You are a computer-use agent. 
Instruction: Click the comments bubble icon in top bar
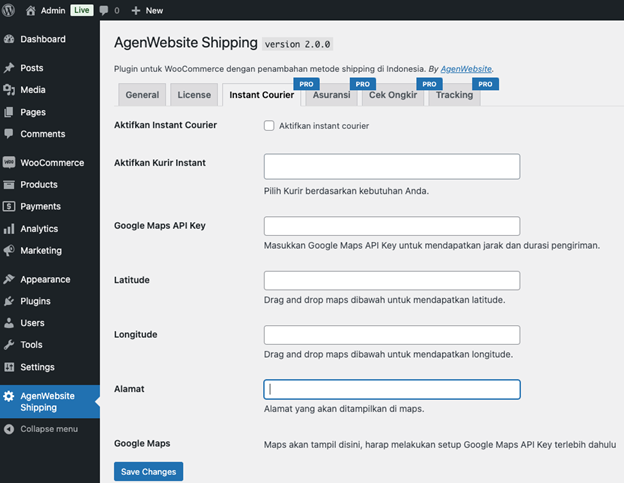[105, 10]
